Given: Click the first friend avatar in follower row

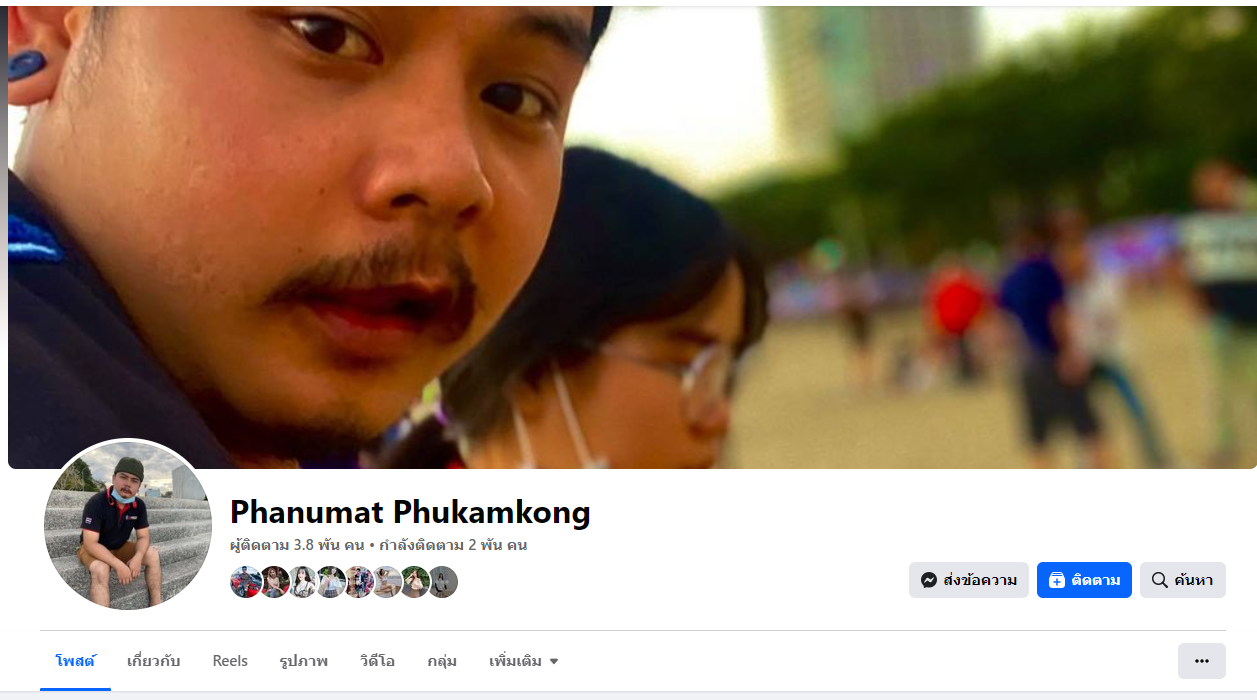Looking at the screenshot, I should (x=246, y=582).
